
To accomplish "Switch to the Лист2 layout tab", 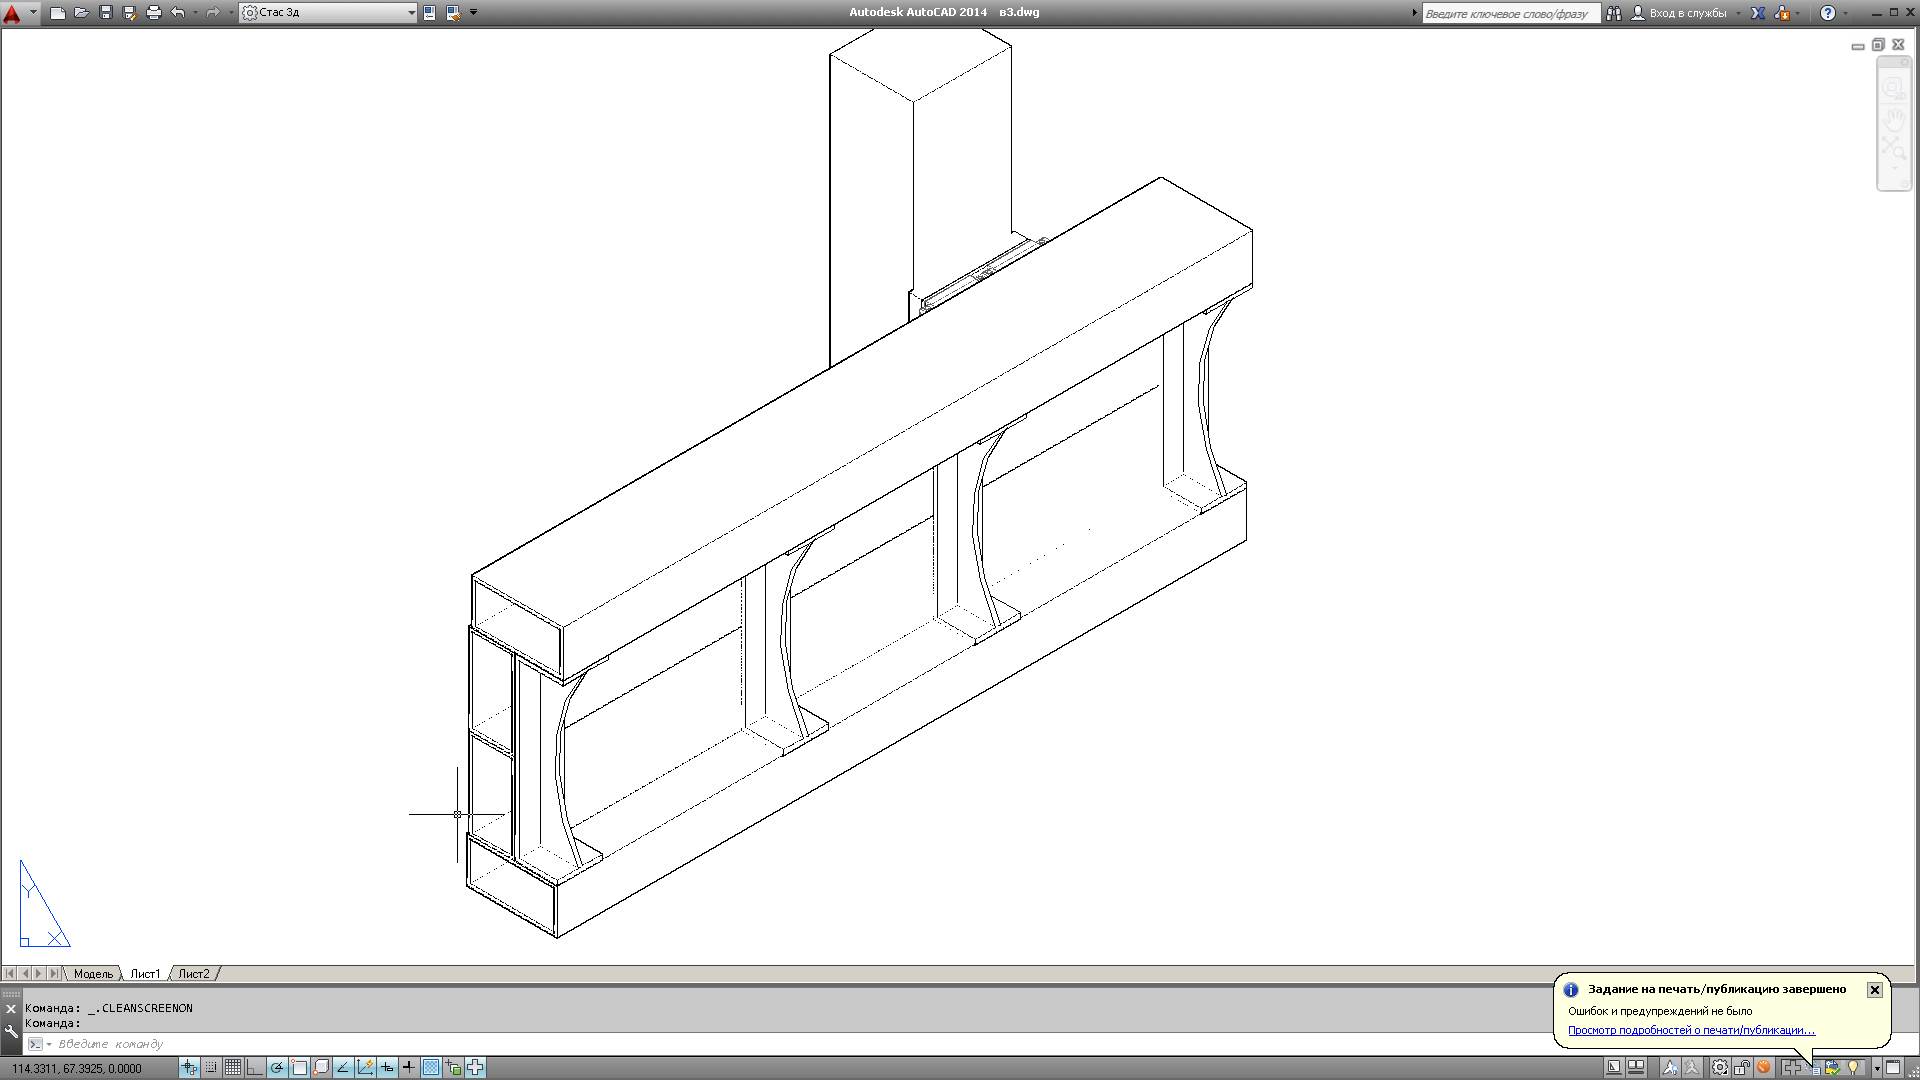I will click(193, 973).
